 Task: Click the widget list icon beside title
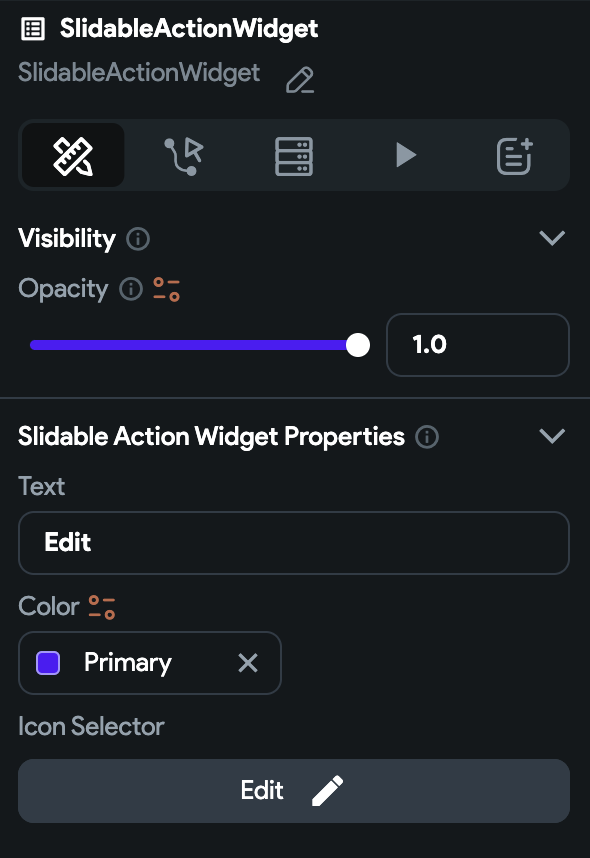[33, 29]
